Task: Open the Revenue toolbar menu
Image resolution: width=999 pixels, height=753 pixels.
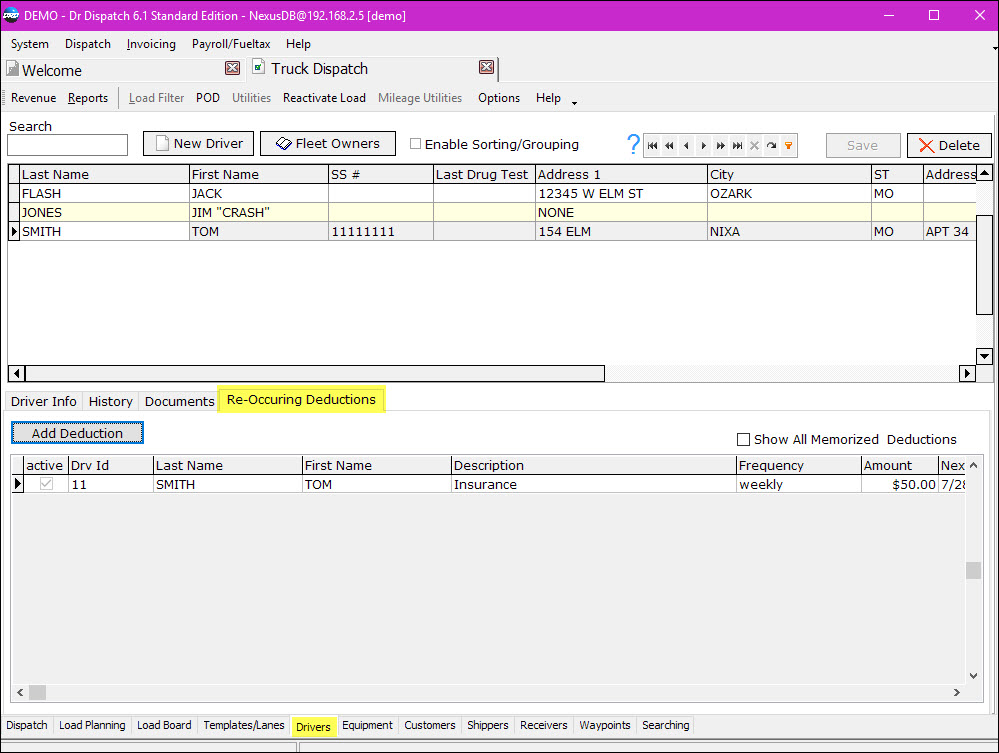Action: (34, 98)
